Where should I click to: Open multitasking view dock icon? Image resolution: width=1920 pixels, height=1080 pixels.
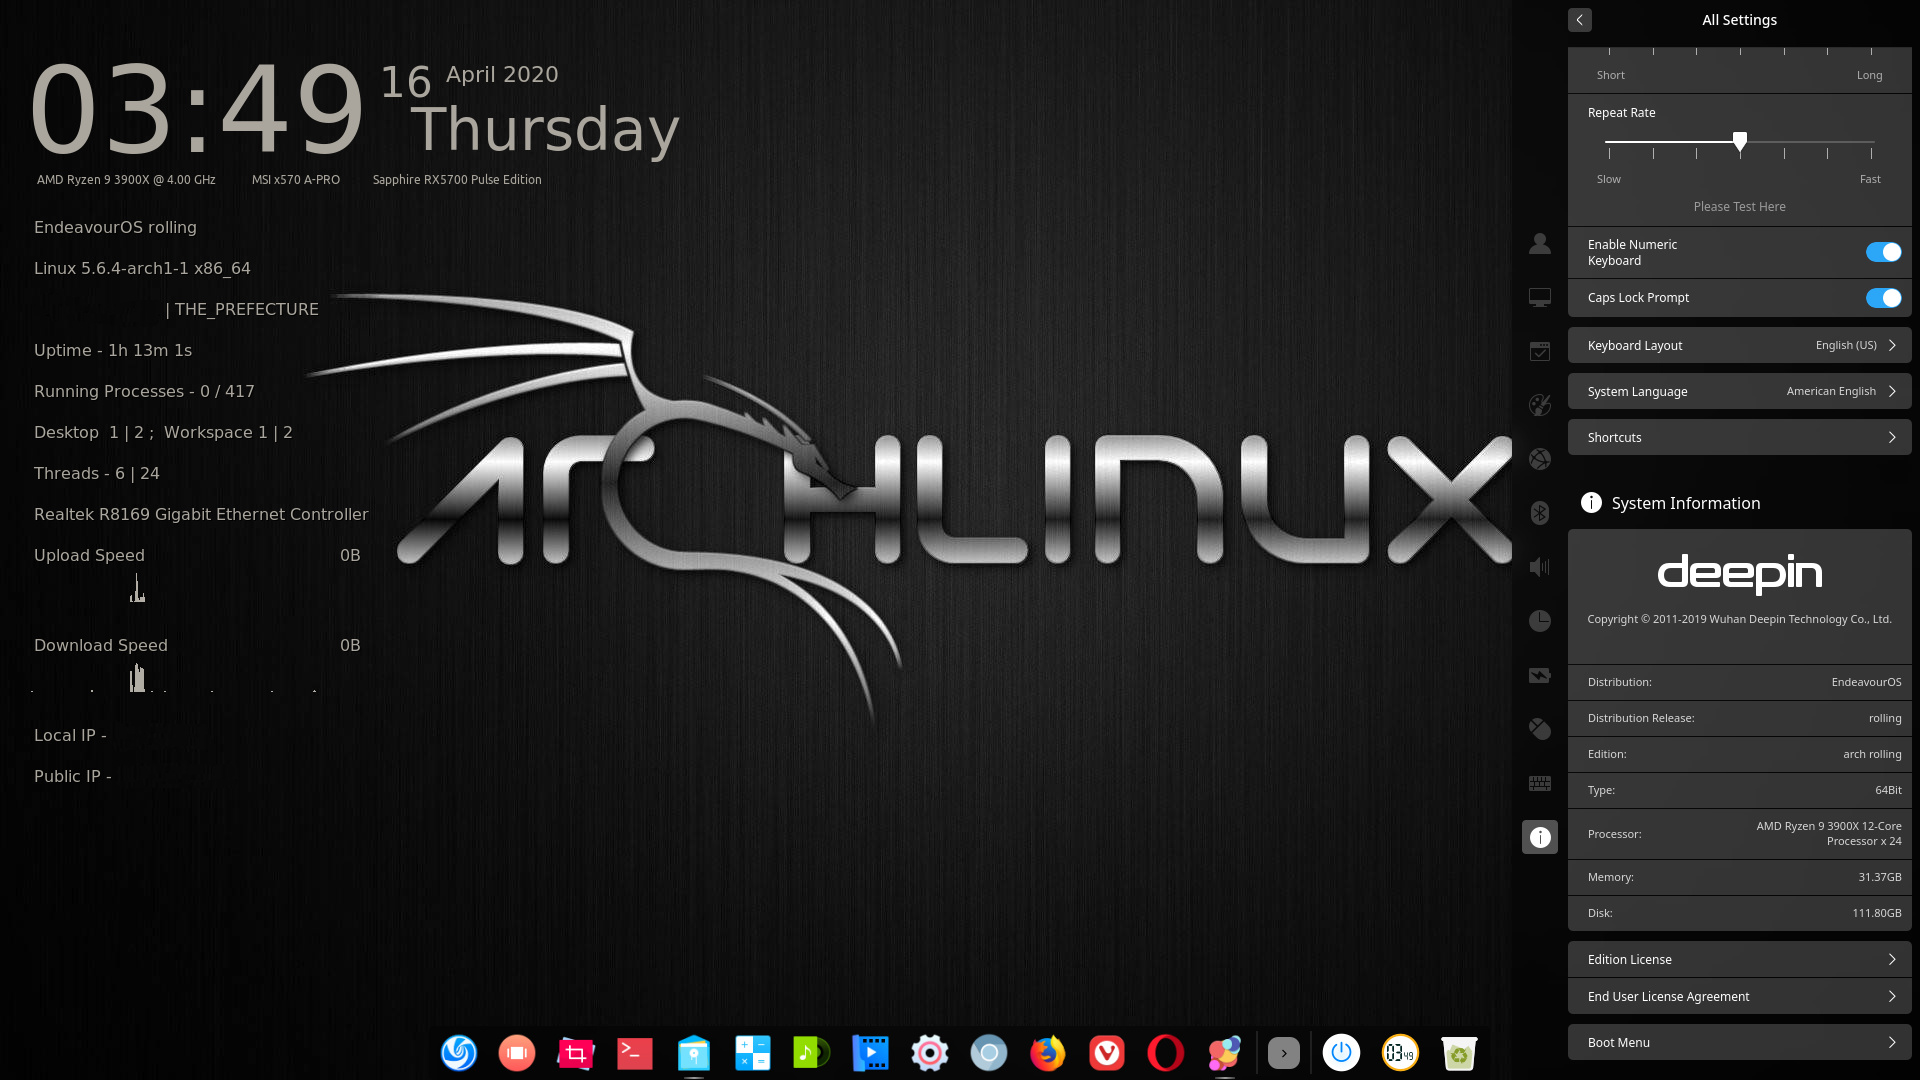coord(517,1053)
